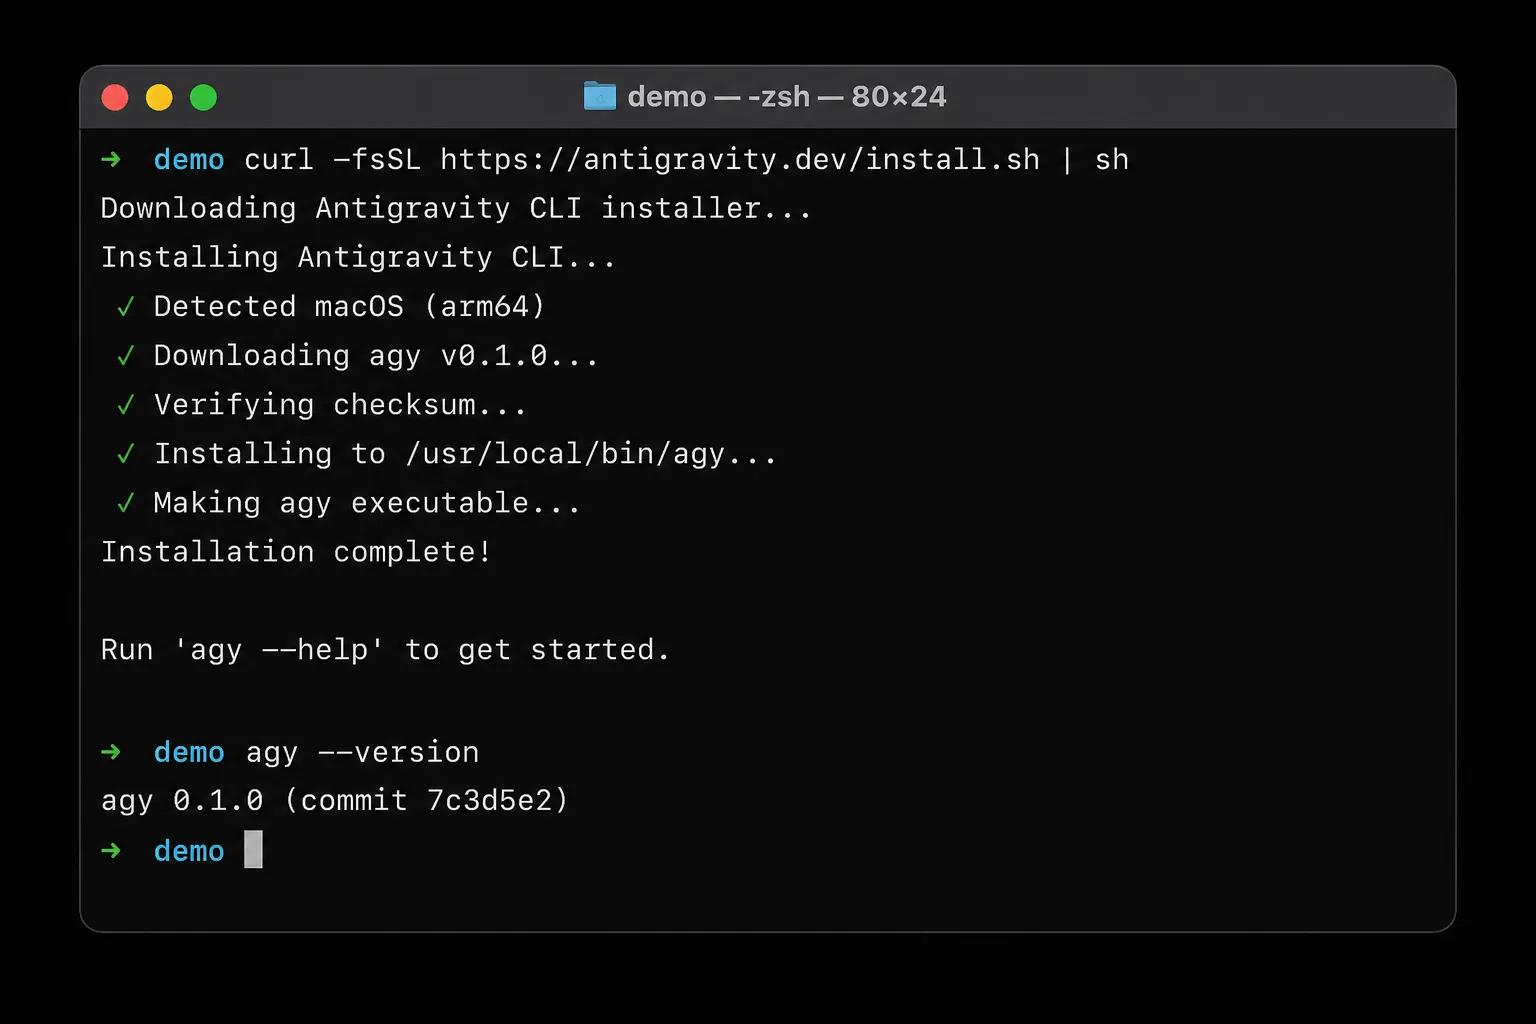Click the '/usr/local/bin/agy...' path text
1536x1024 pixels.
pyautogui.click(x=591, y=454)
